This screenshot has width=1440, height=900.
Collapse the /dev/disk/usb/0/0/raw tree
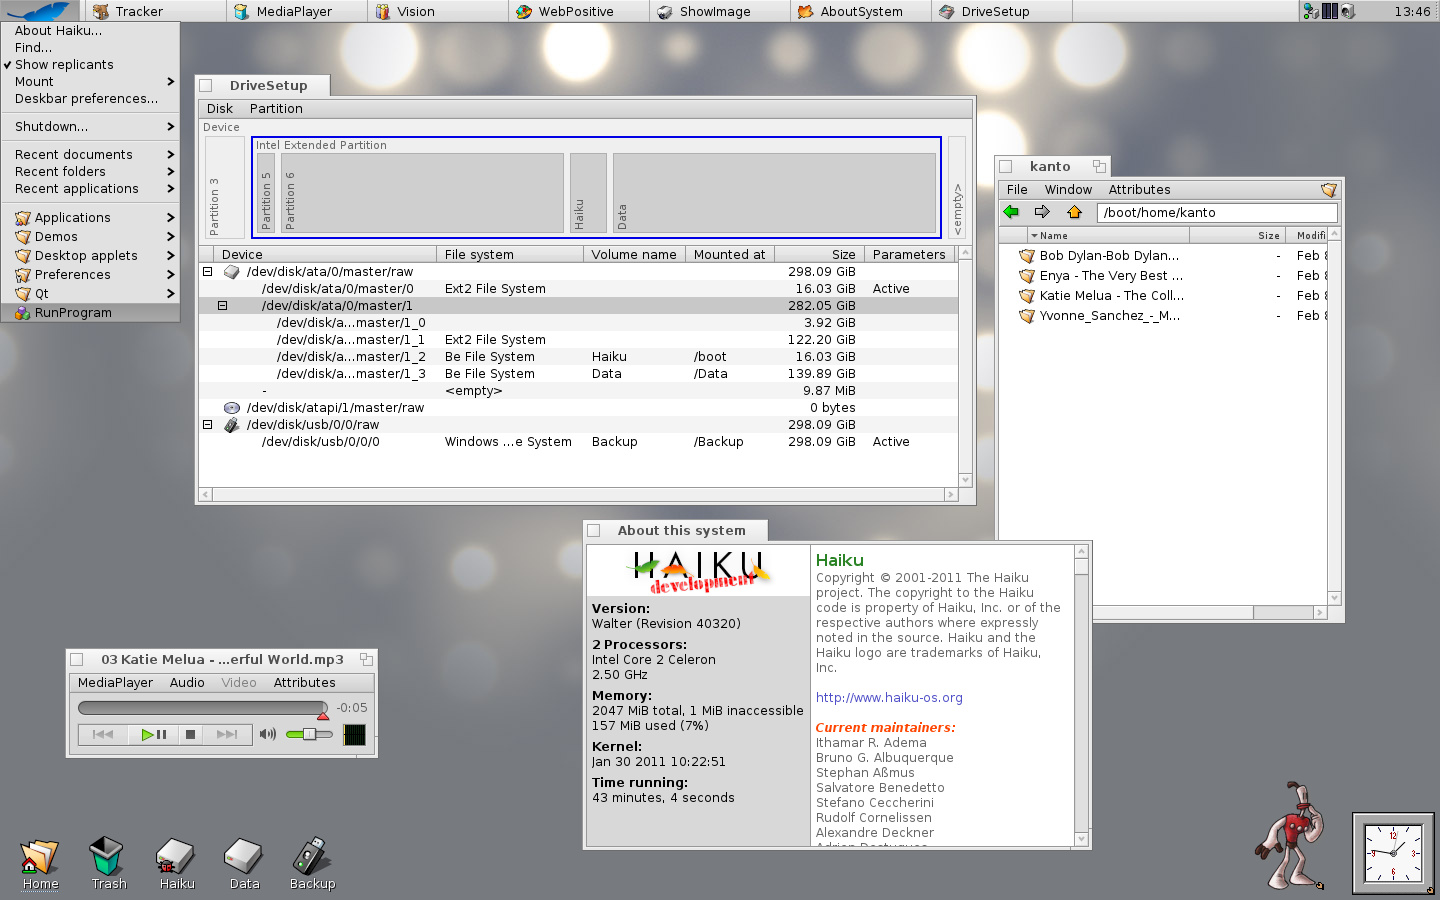click(208, 424)
